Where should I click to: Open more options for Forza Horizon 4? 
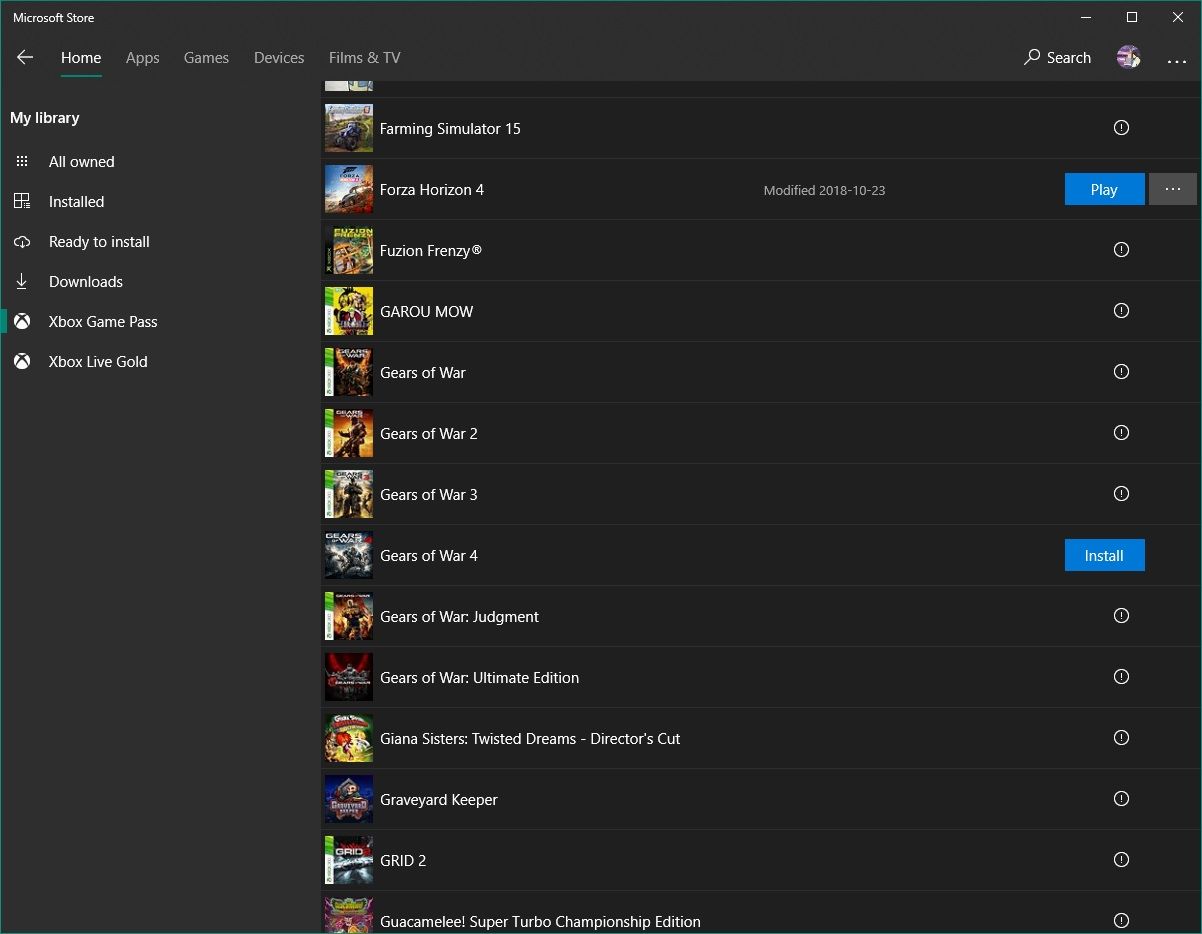pyautogui.click(x=1173, y=190)
